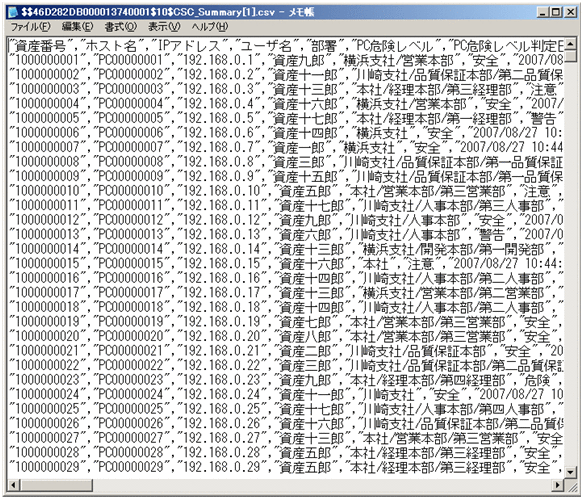
Task: Click the IP address "192.168.0.18"
Action: click(222, 308)
